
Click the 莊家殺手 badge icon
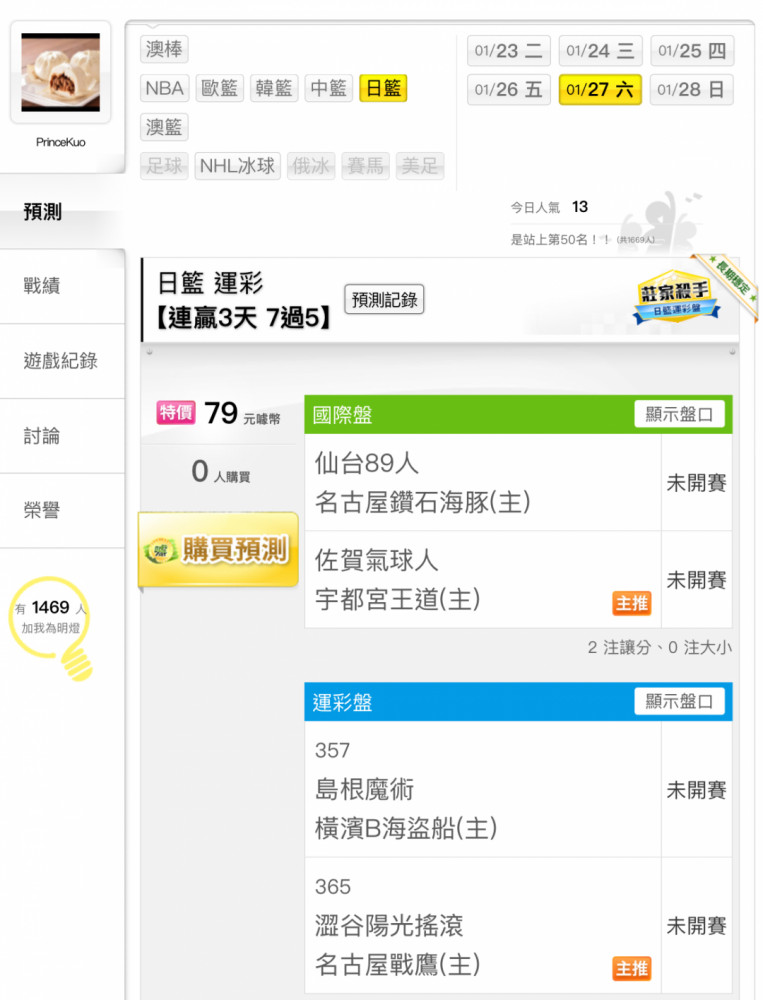pos(676,297)
